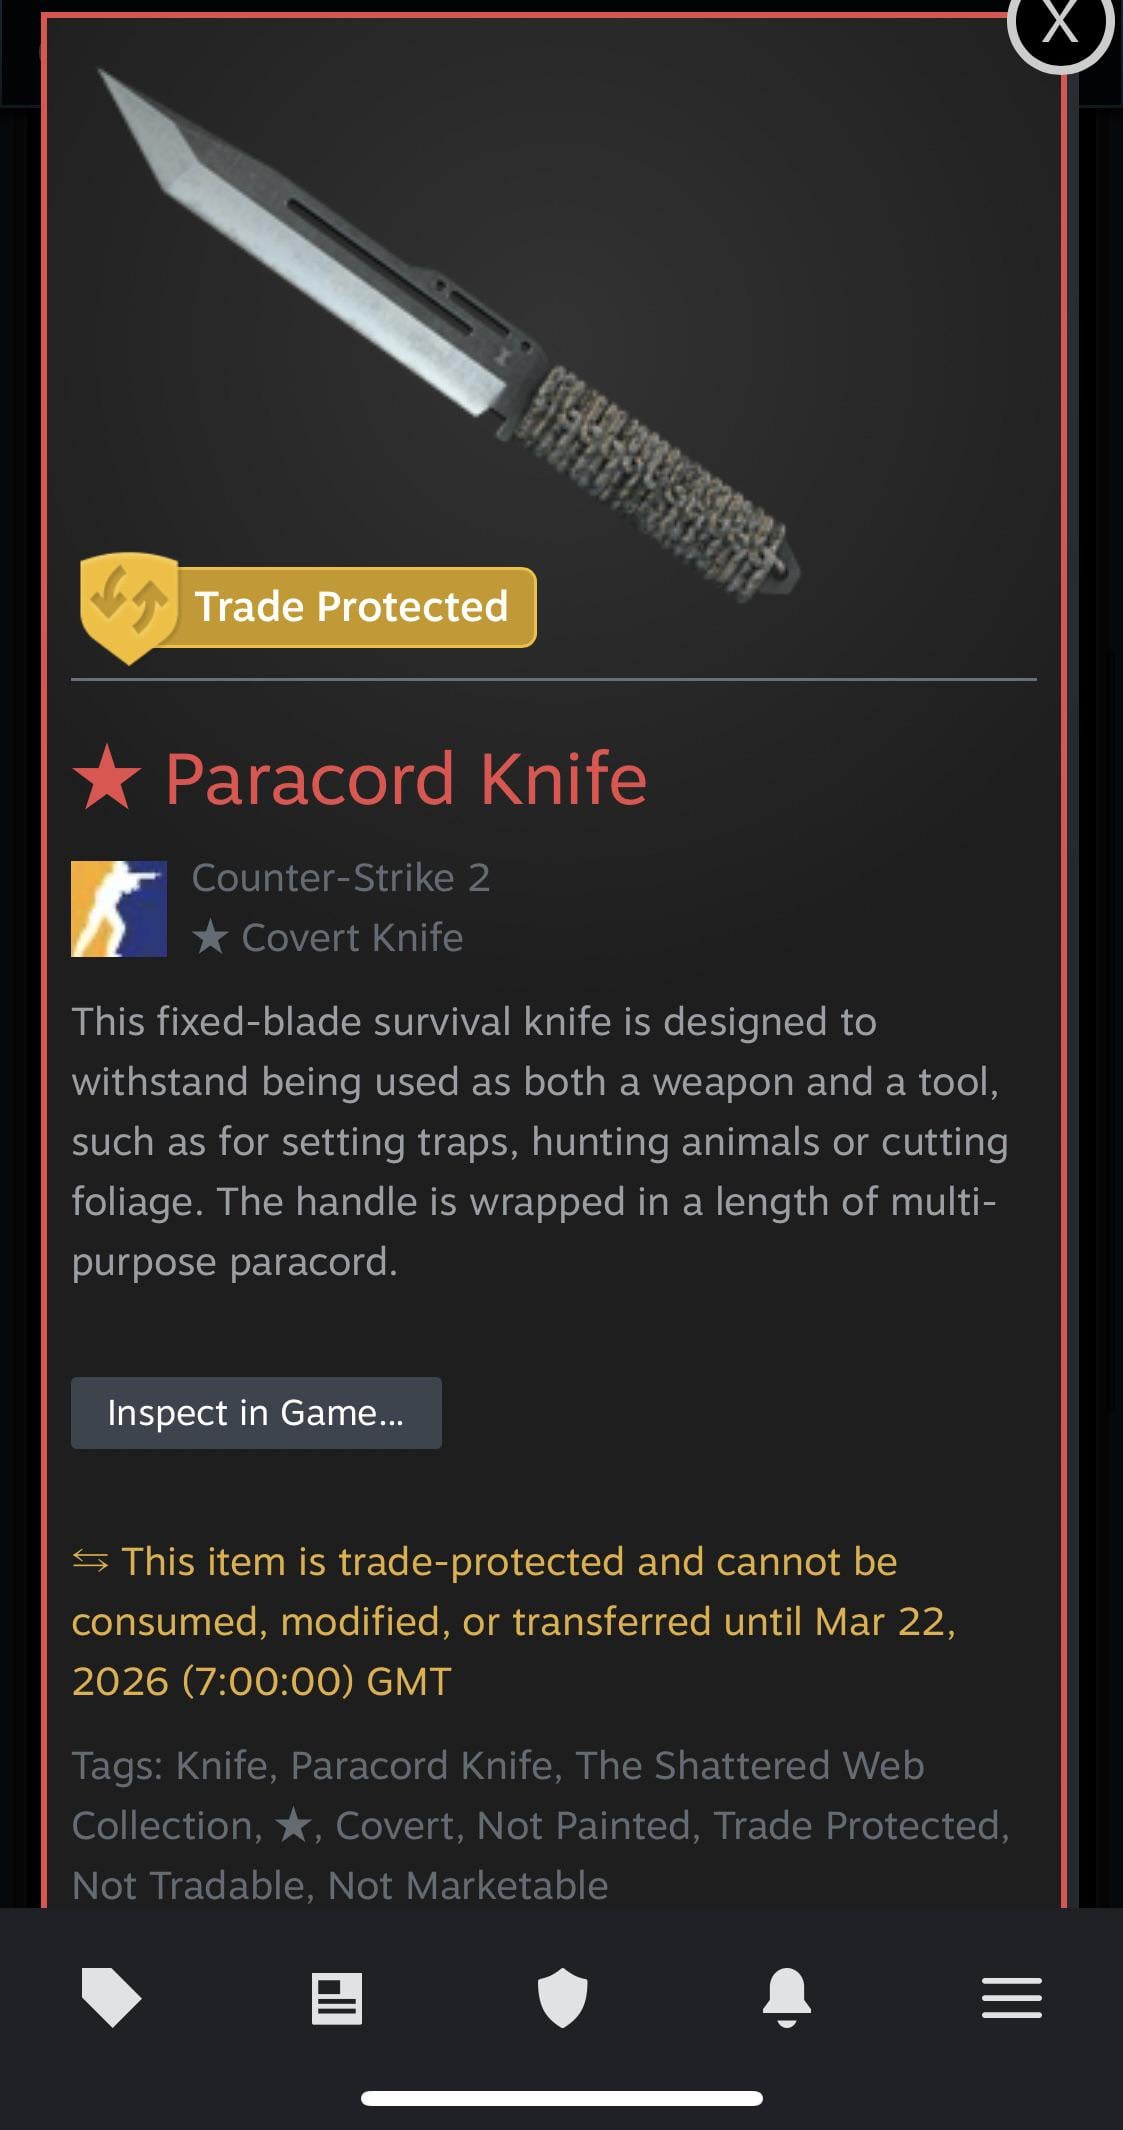Tap the trade arrows icon before warning
1123x2130 pixels.
pos(90,1561)
